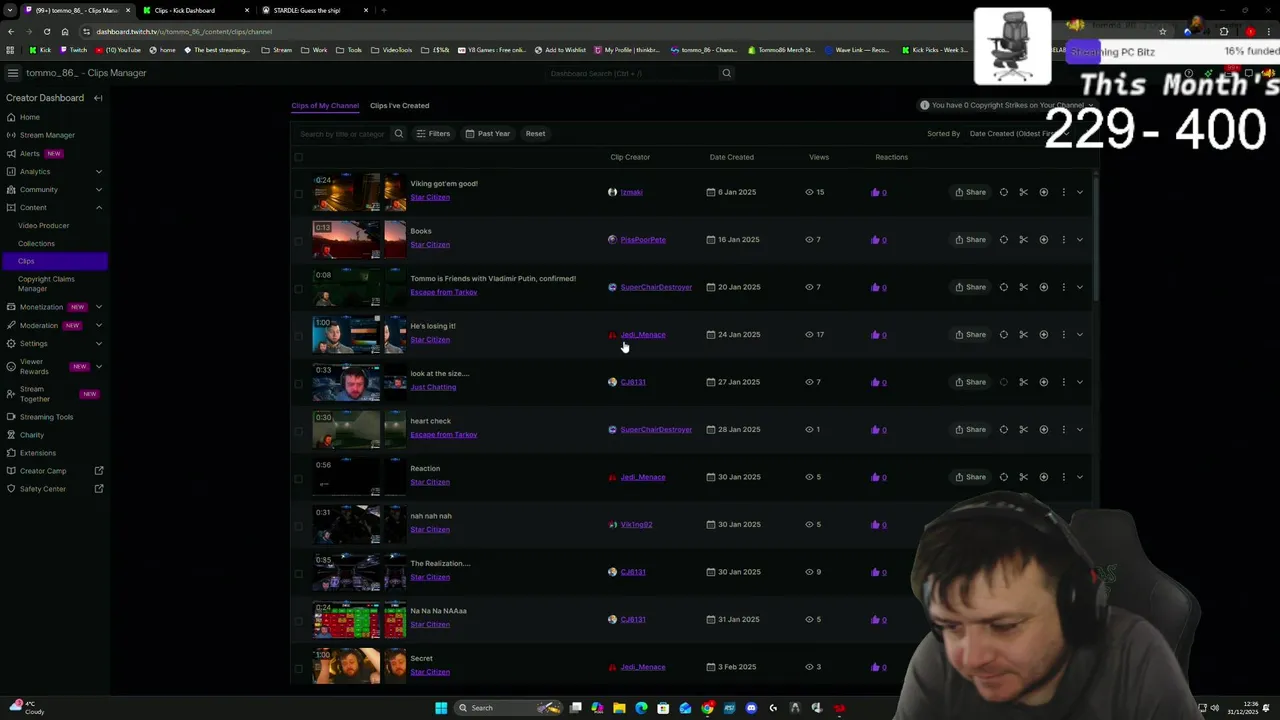Collapse the Content section
Screen dimensions: 1280x720
[98, 207]
